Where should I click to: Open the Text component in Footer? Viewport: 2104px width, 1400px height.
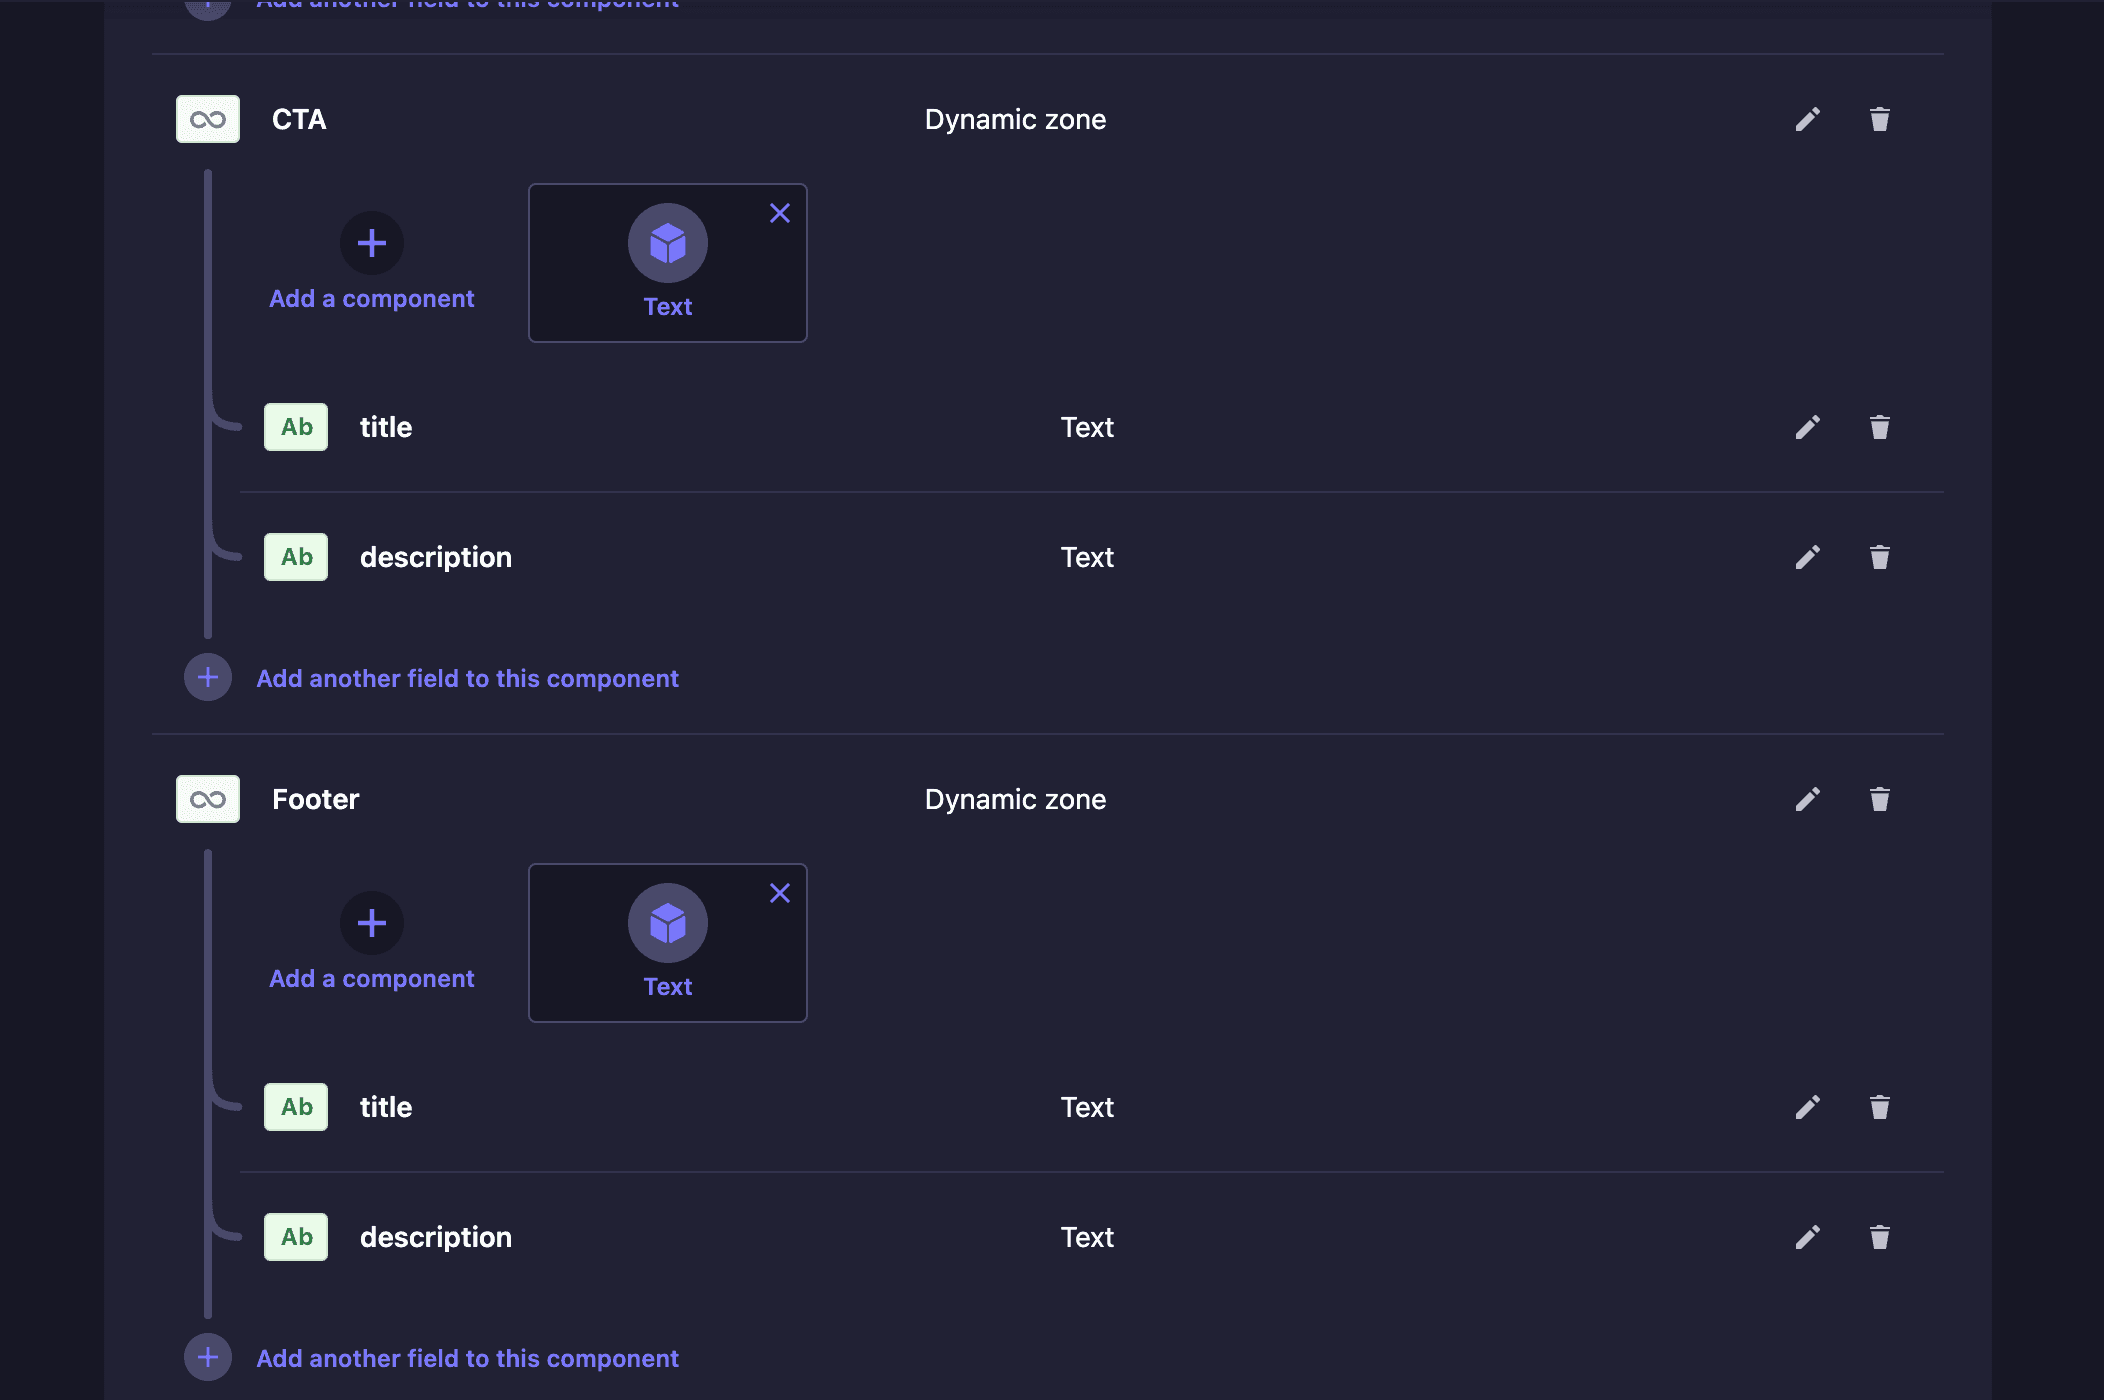[667, 943]
